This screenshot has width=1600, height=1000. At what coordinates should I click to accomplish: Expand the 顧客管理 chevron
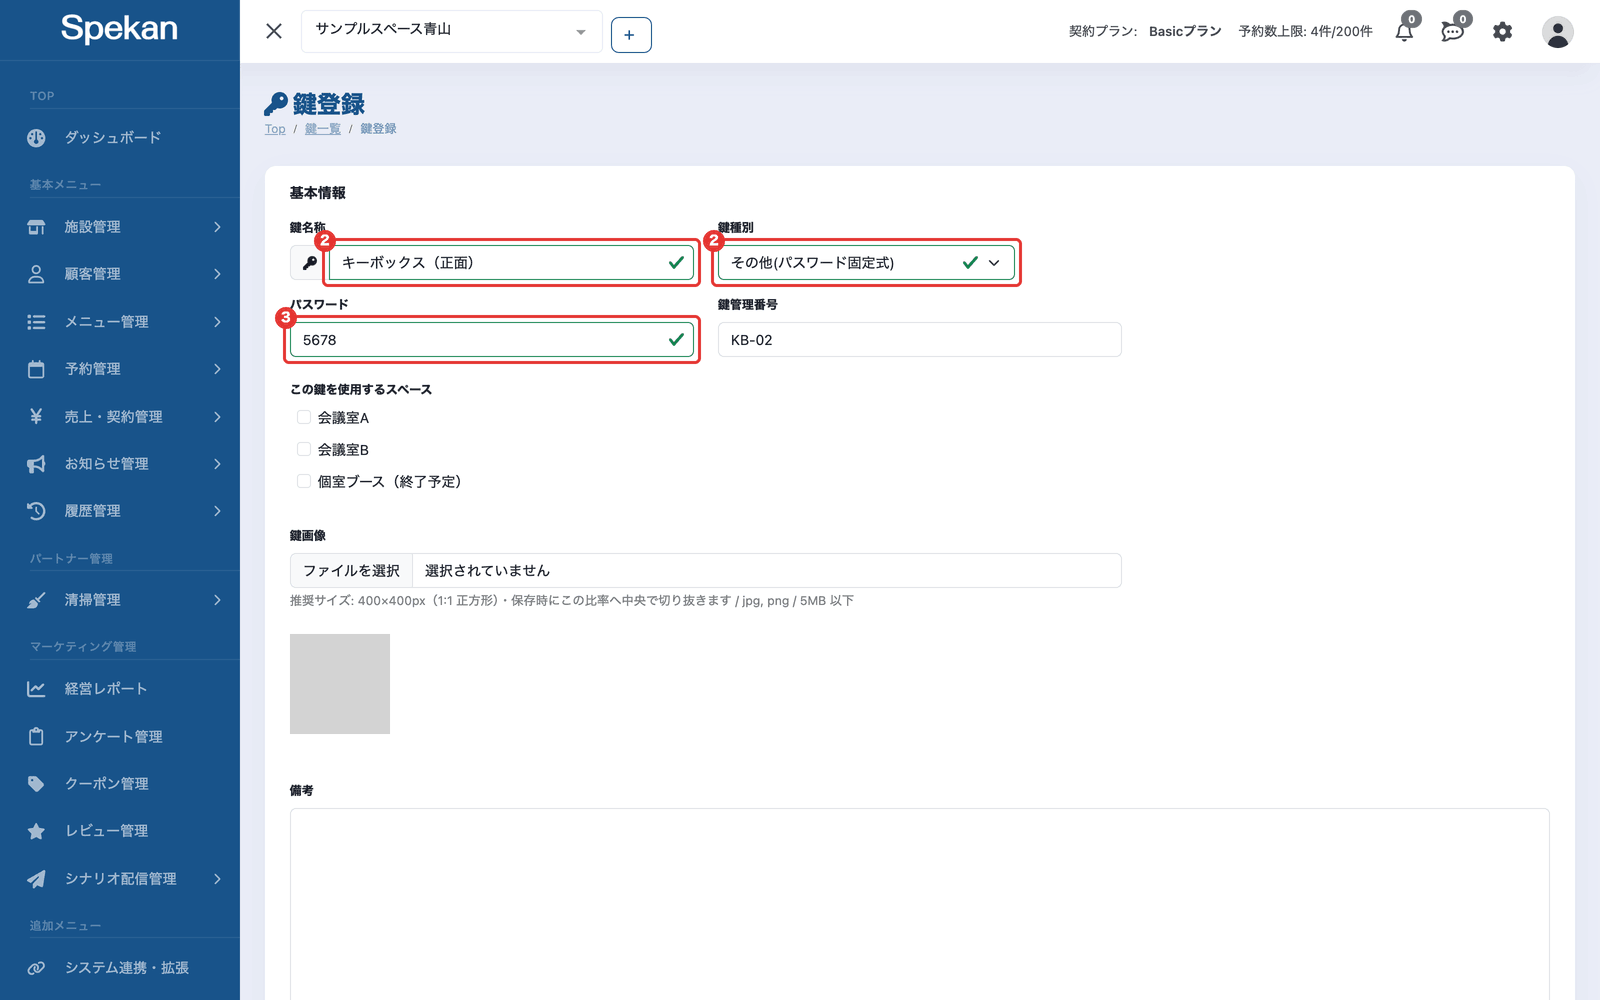click(217, 274)
